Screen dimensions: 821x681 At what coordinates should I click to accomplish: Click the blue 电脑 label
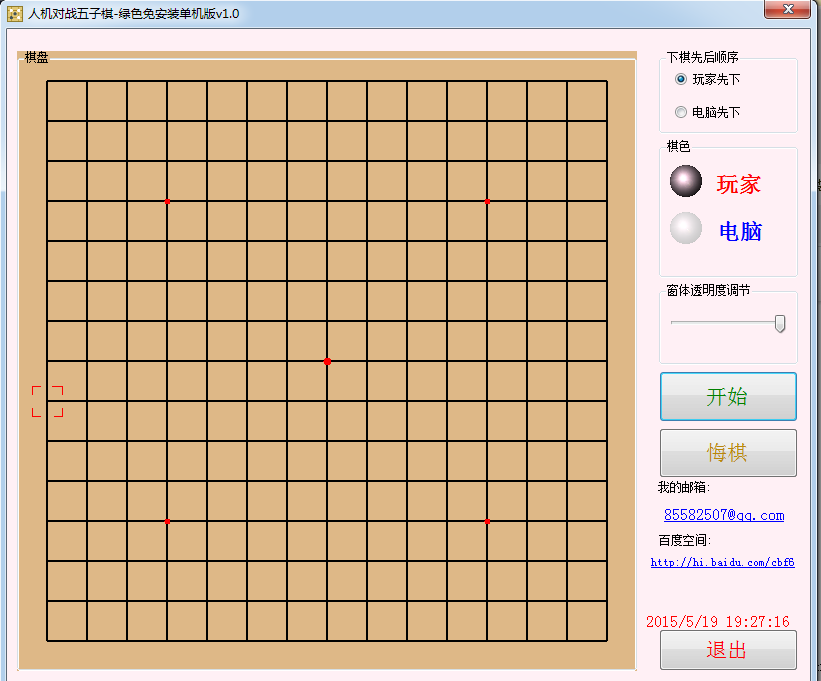coord(740,231)
